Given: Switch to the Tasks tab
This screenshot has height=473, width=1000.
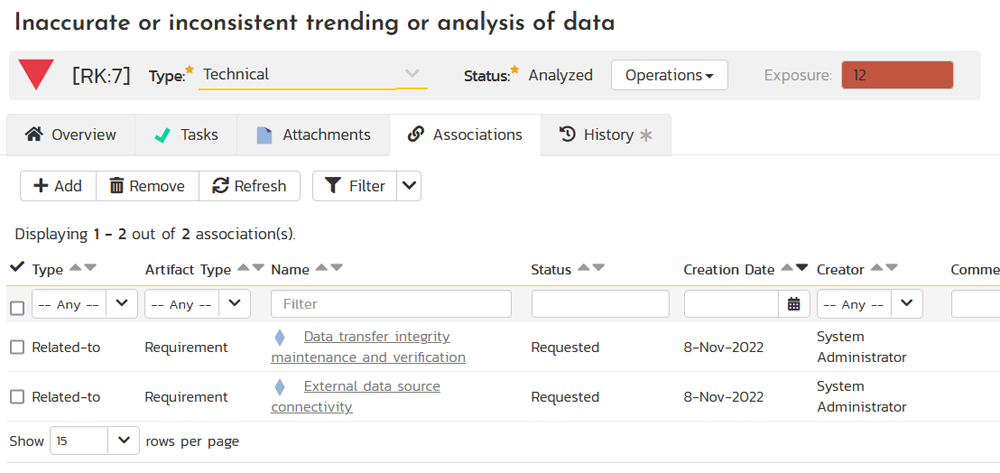Looking at the screenshot, I should (x=186, y=135).
